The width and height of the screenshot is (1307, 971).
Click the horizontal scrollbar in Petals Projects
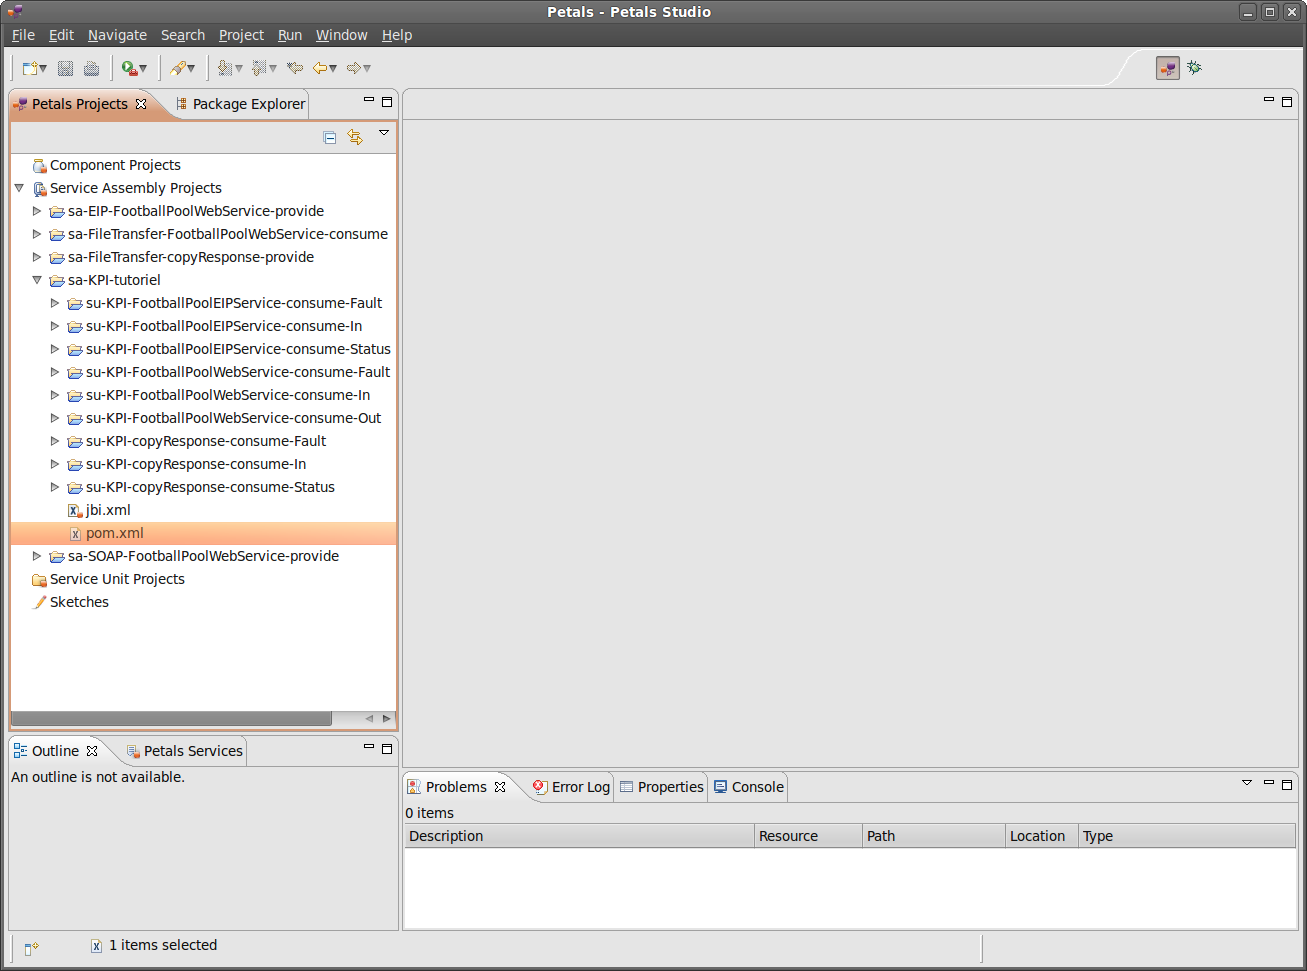pyautogui.click(x=170, y=719)
